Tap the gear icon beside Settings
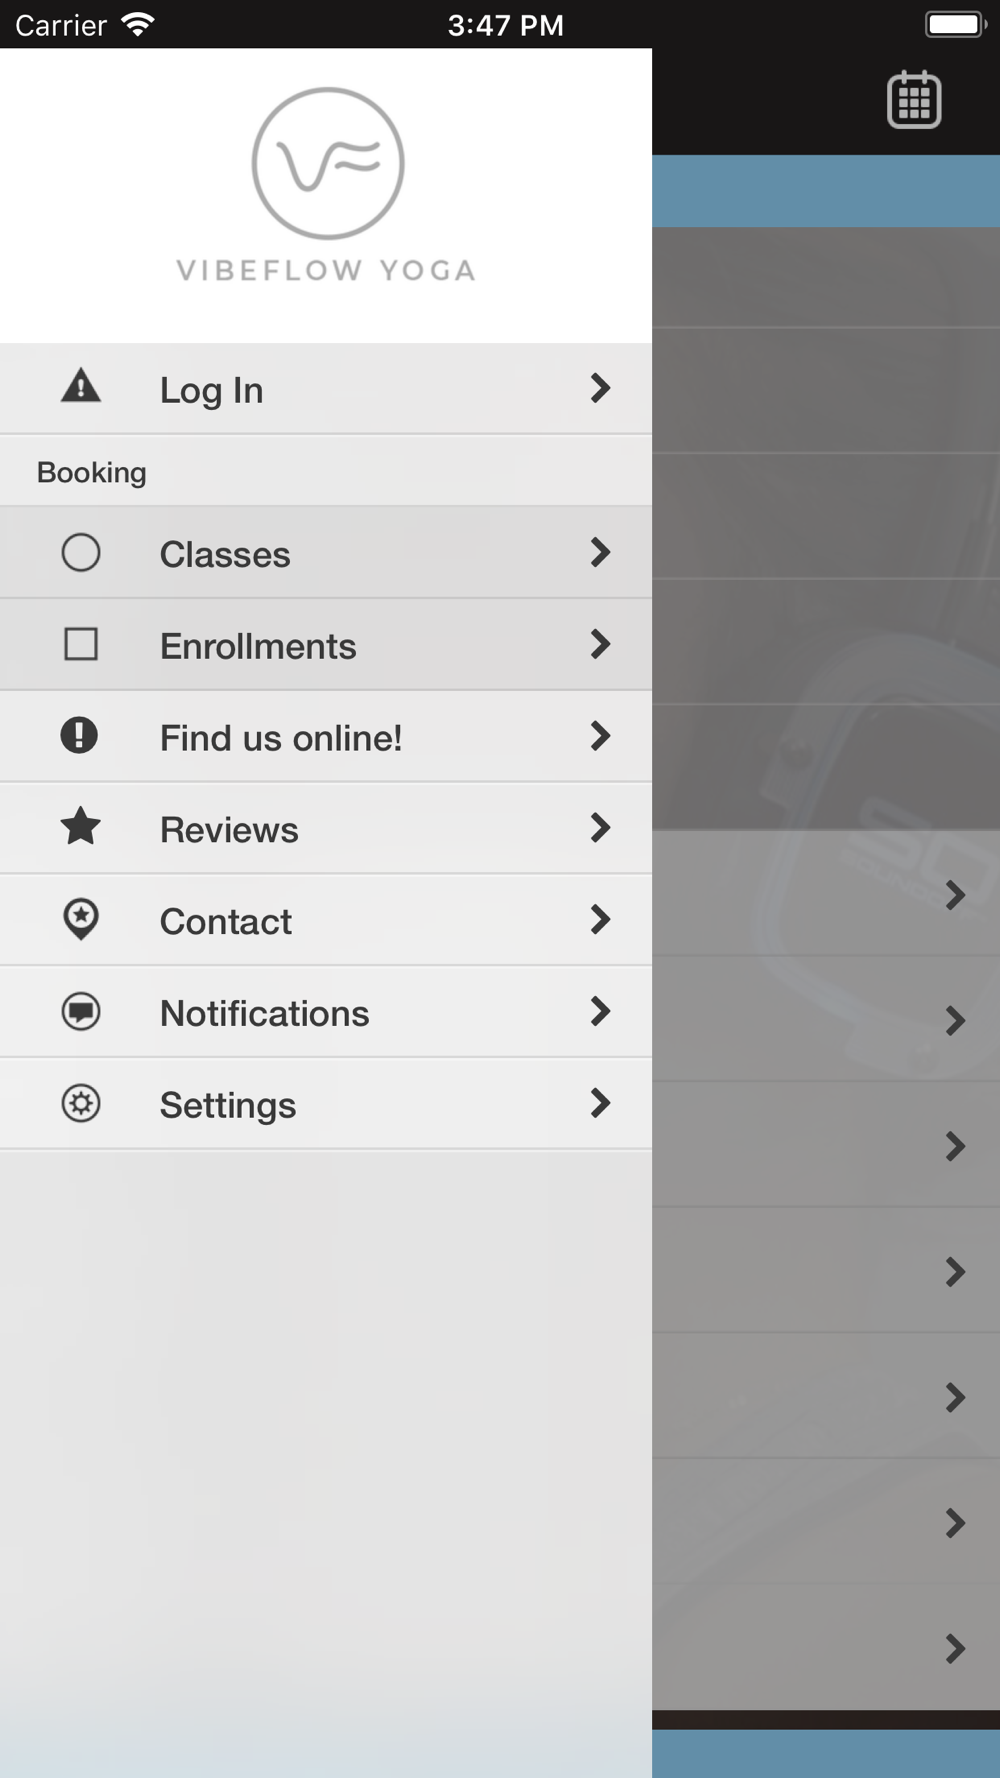This screenshot has width=1000, height=1778. pyautogui.click(x=81, y=1104)
